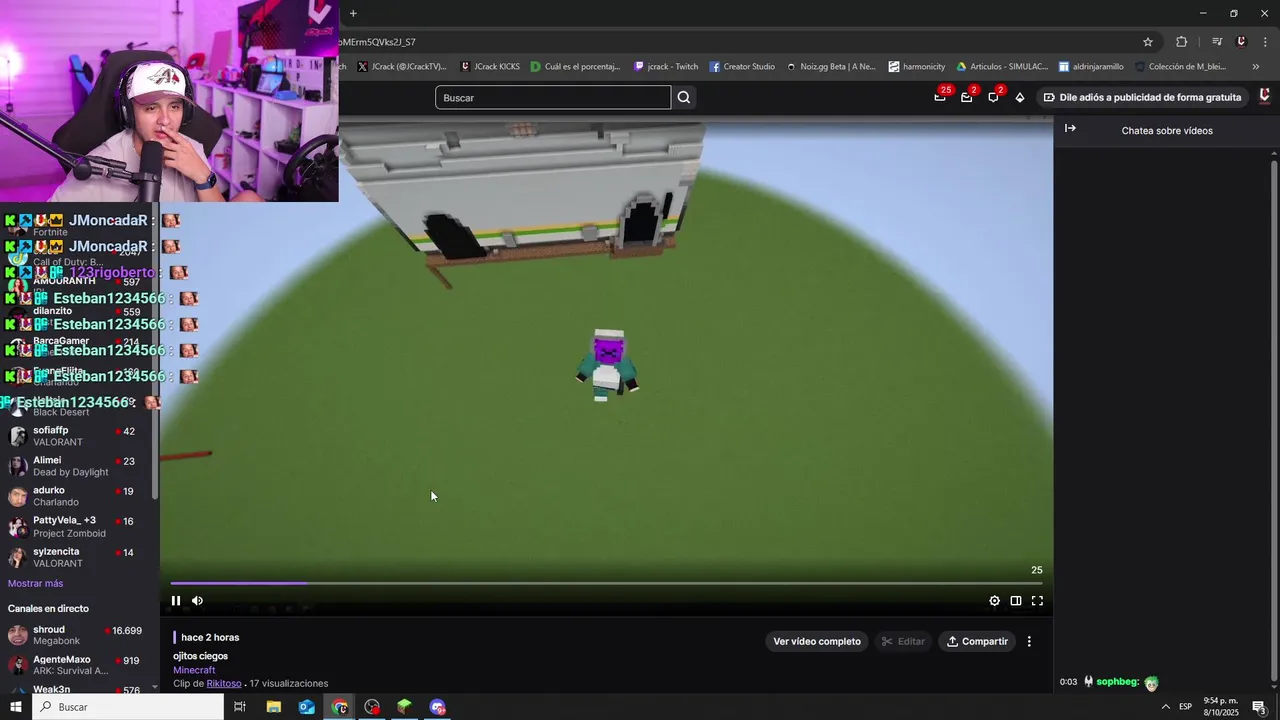Click the Compartir share button
The width and height of the screenshot is (1280, 720).
[x=977, y=642]
